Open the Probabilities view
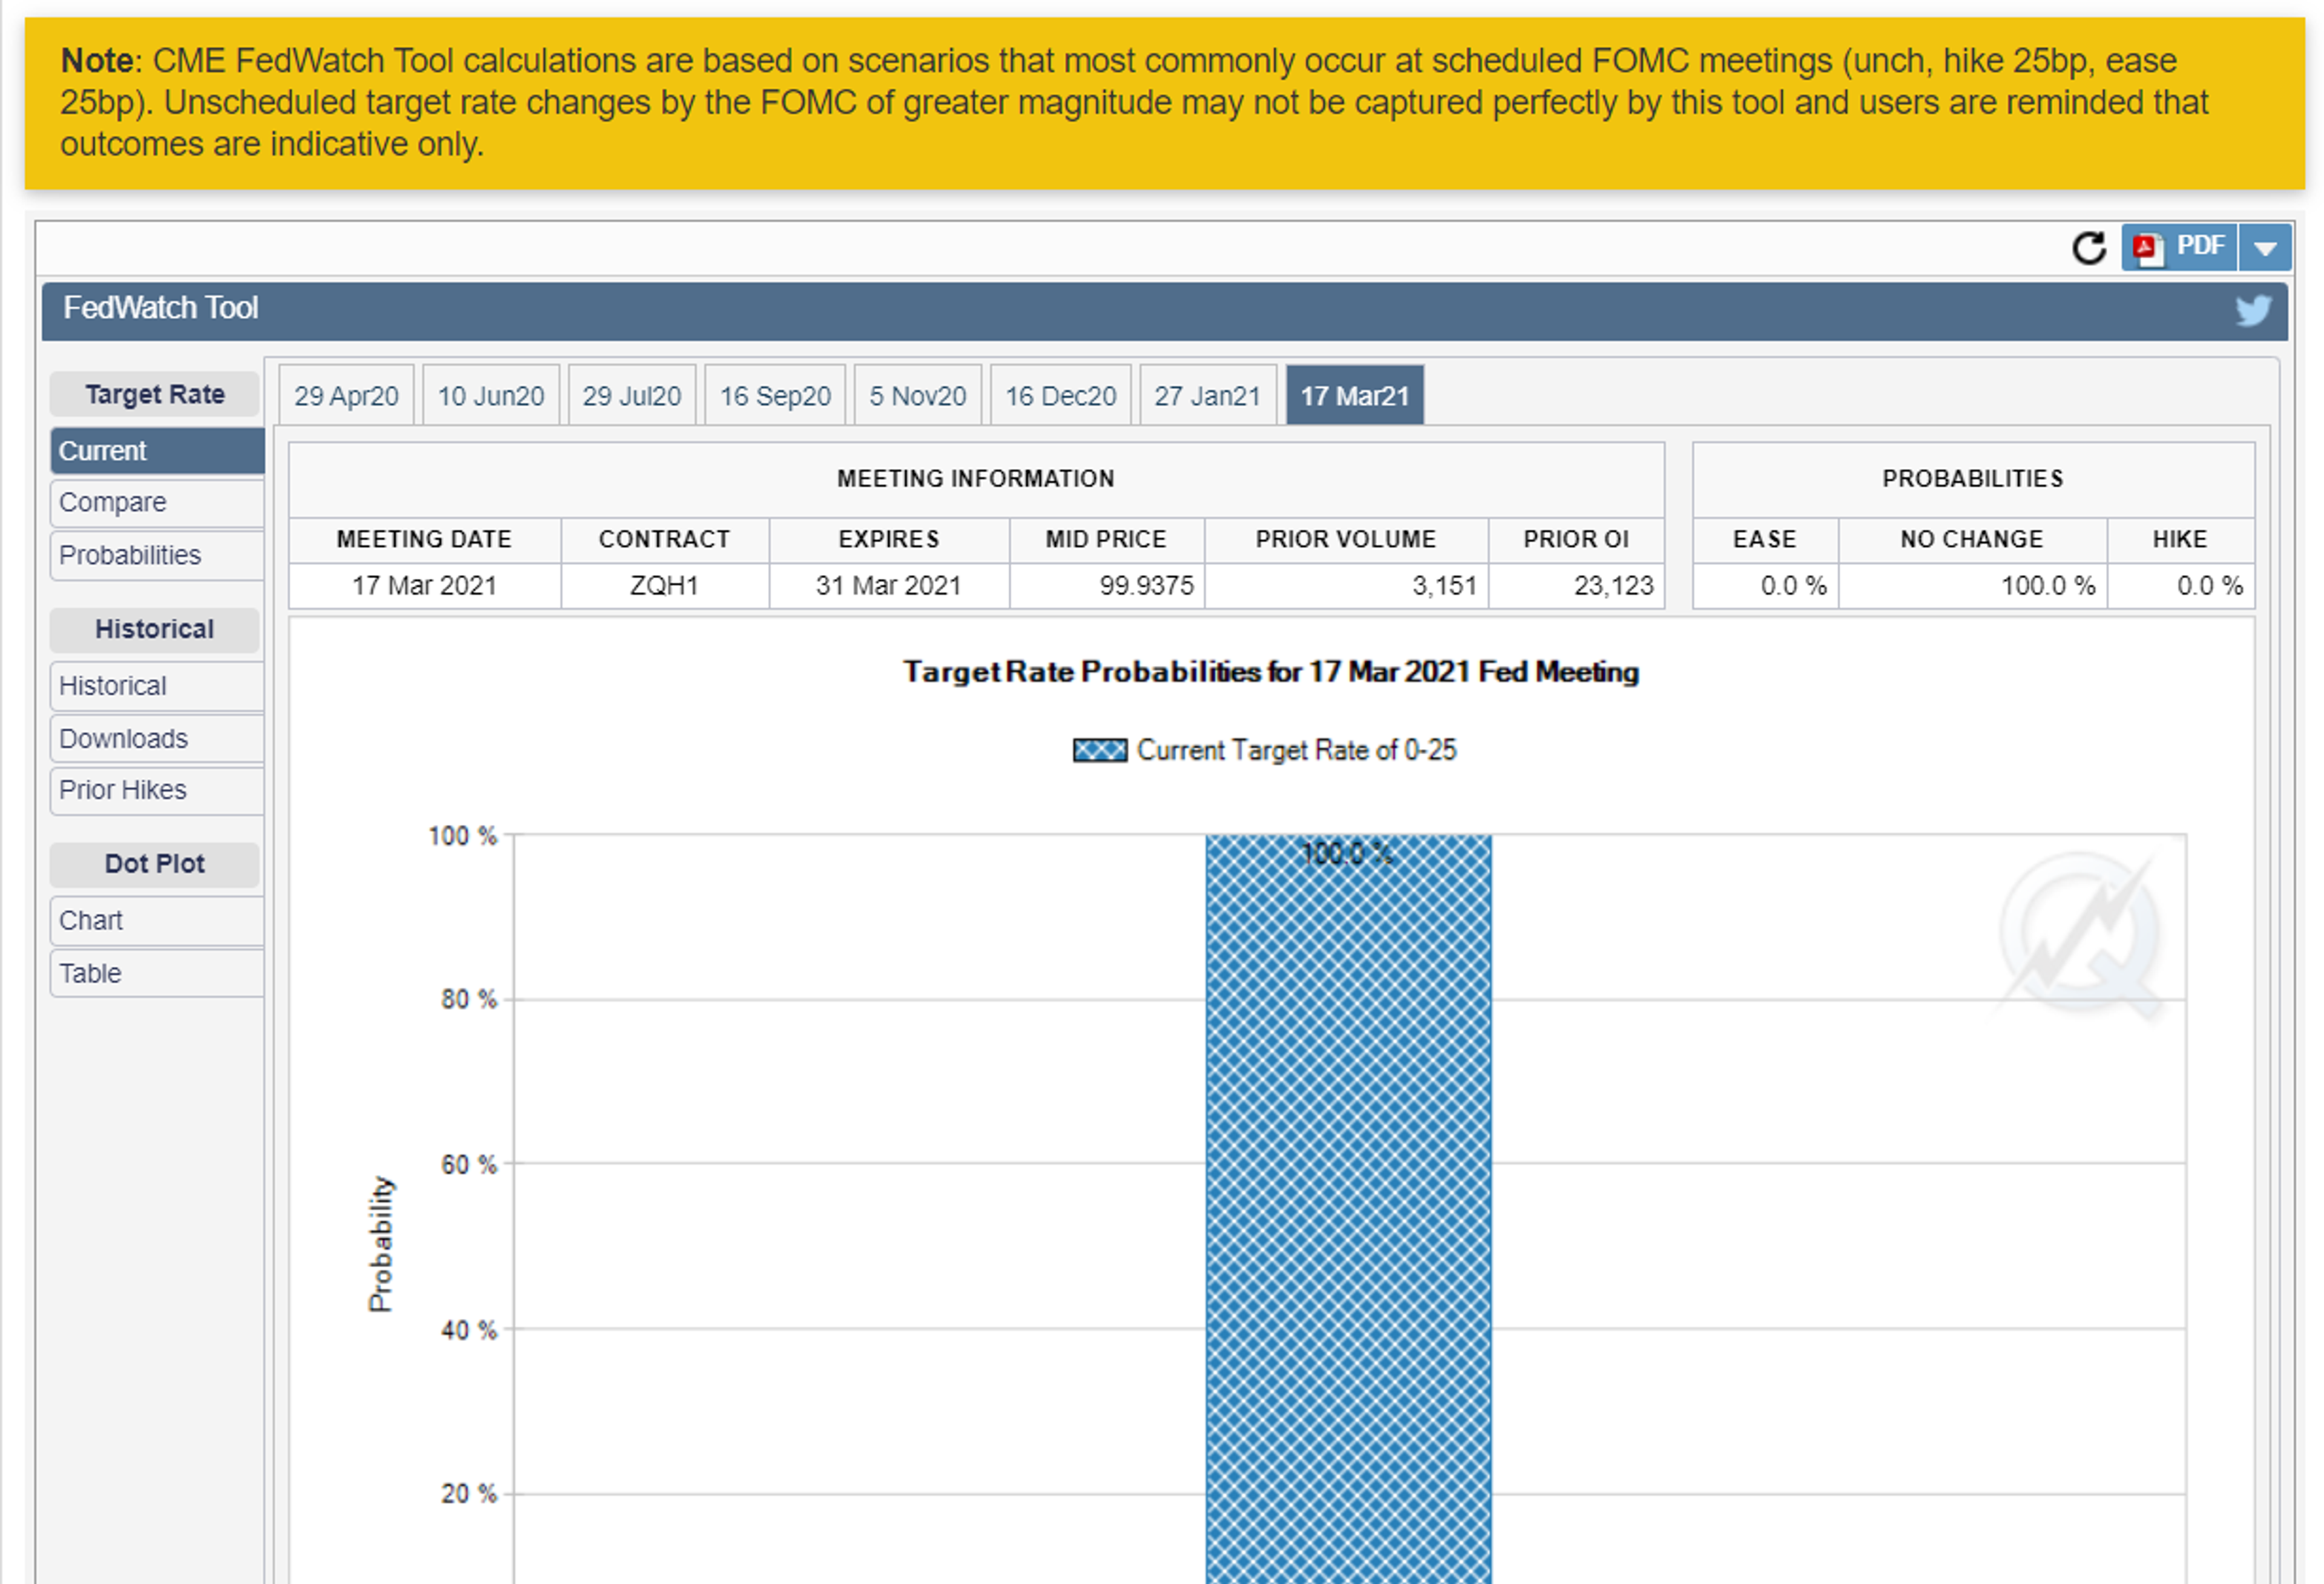The width and height of the screenshot is (2324, 1584). 157,555
